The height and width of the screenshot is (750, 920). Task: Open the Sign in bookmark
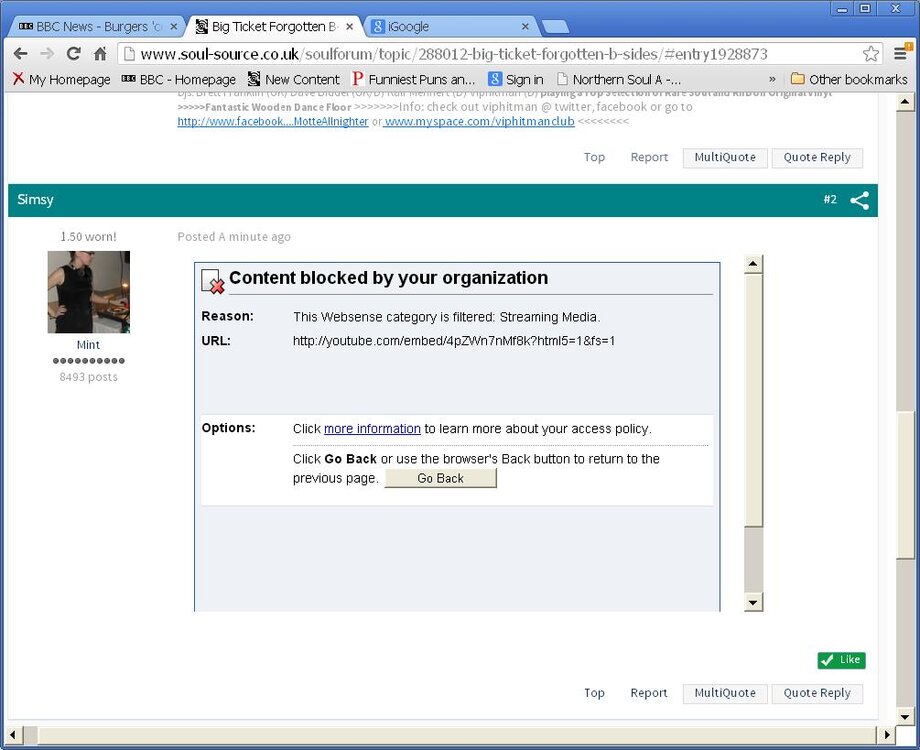tap(516, 79)
